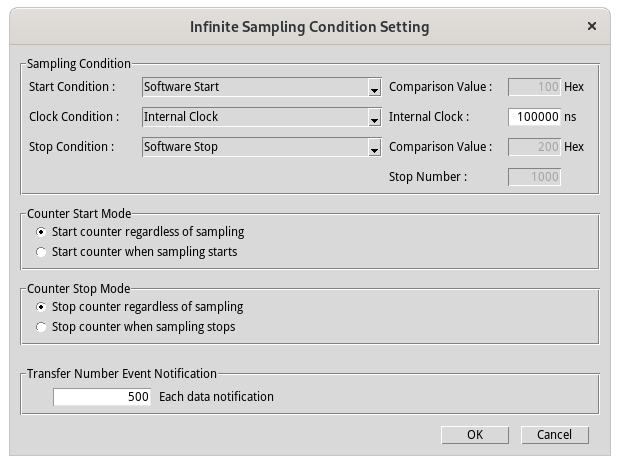Click the Comparison Value field showing 200
The height and width of the screenshot is (465, 620).
coord(535,147)
